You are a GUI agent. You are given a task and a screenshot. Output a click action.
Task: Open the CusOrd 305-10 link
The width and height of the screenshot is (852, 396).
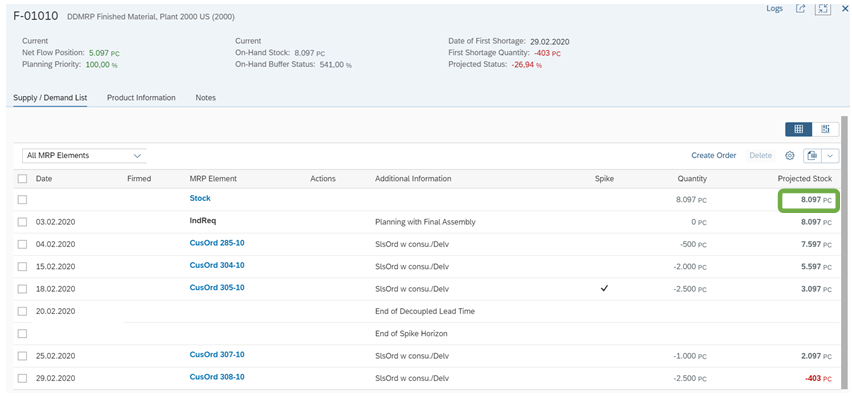217,287
